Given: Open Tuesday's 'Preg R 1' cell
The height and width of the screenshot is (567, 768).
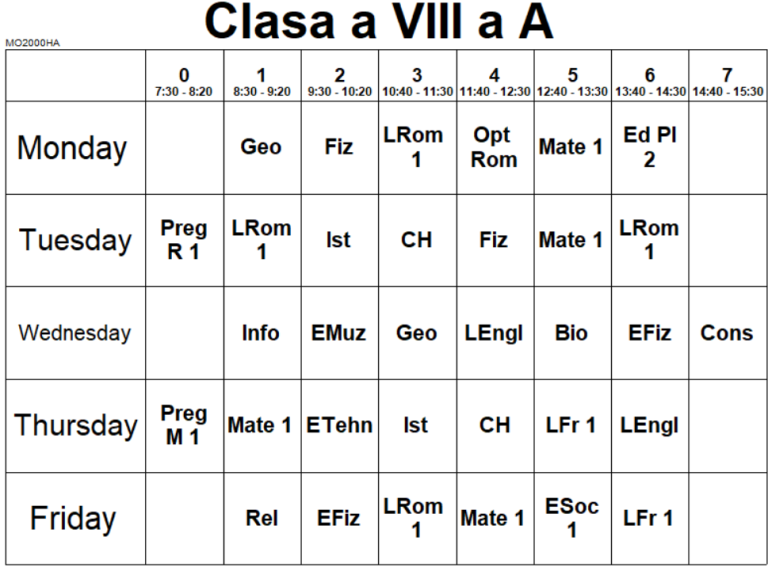Looking at the screenshot, I should tap(184, 240).
